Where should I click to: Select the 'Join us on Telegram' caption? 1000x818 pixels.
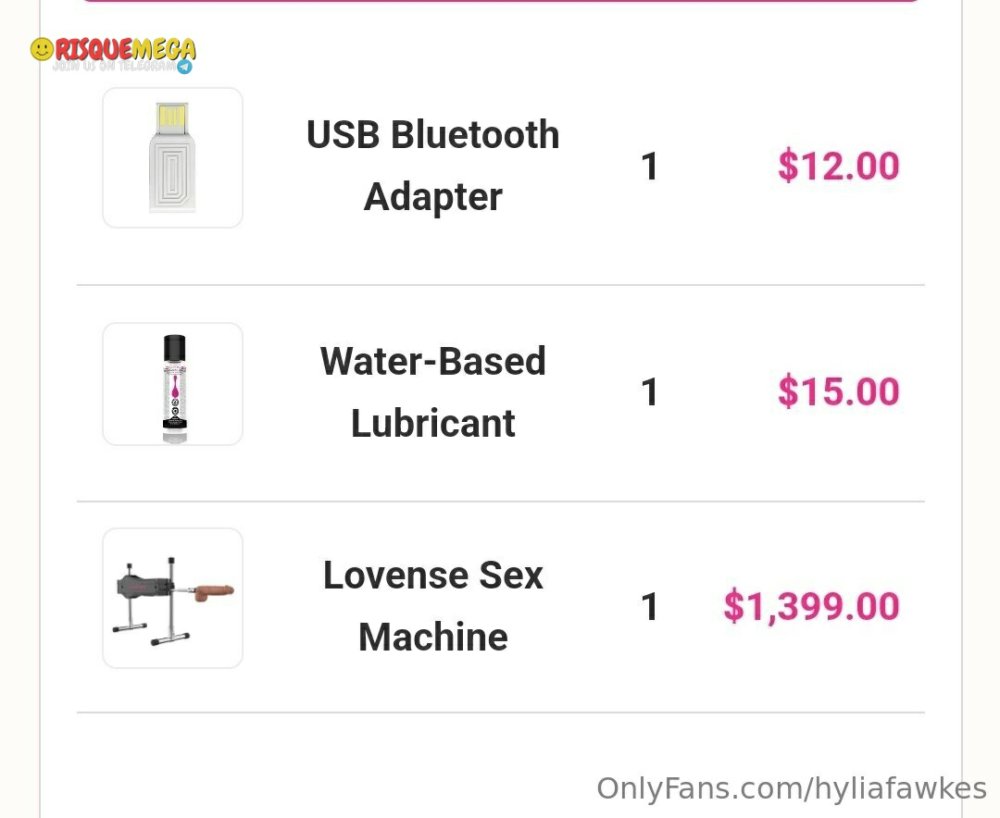tap(114, 66)
